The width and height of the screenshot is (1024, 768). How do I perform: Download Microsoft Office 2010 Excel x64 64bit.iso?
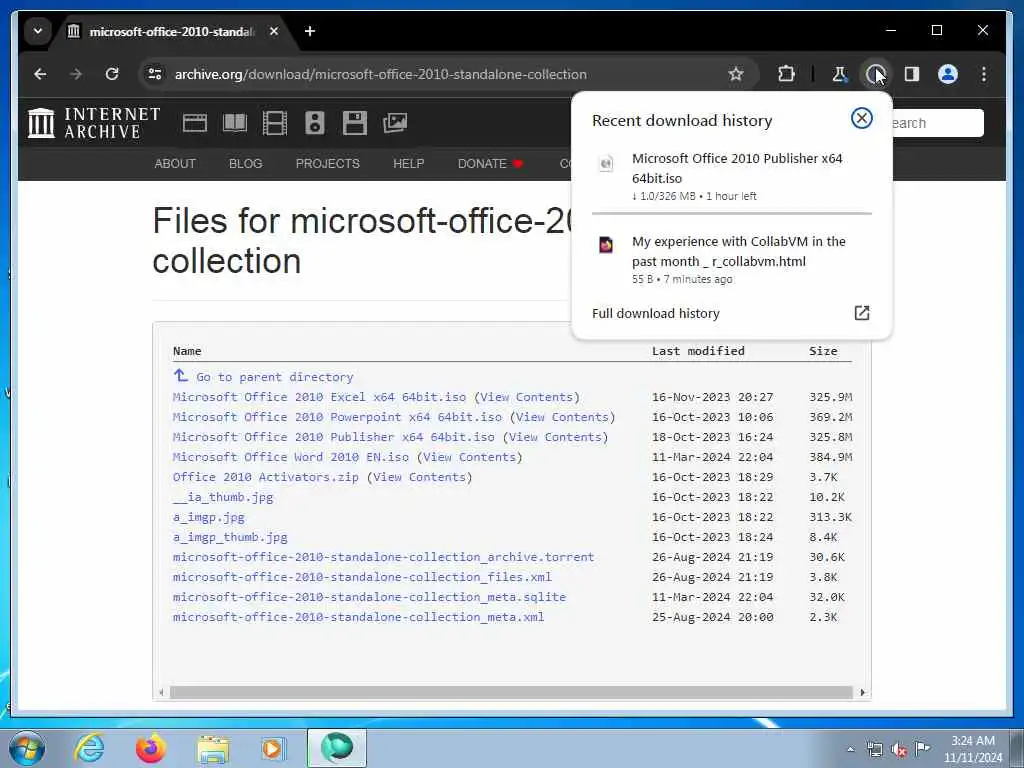[319, 397]
